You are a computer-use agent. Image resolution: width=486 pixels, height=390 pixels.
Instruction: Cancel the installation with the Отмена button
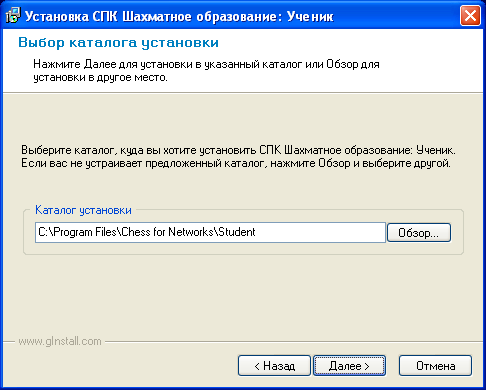[x=435, y=366]
